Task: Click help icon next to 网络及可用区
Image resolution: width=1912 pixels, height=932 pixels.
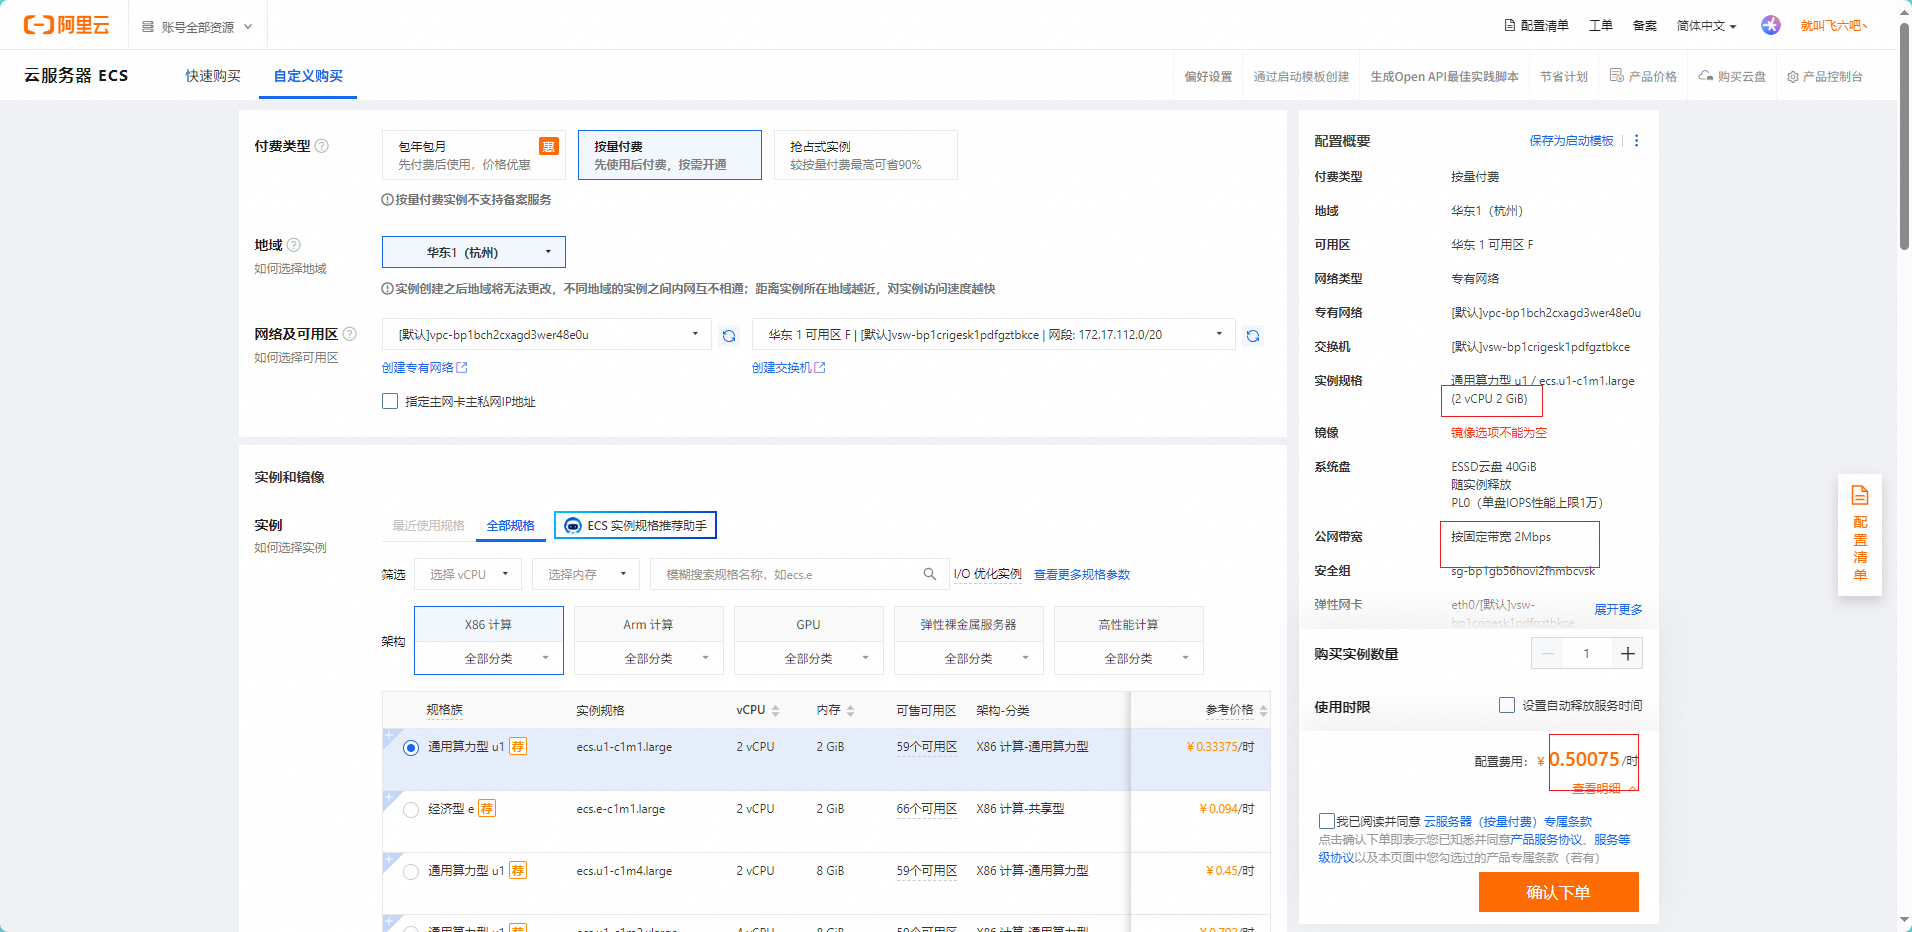Action: tap(350, 334)
